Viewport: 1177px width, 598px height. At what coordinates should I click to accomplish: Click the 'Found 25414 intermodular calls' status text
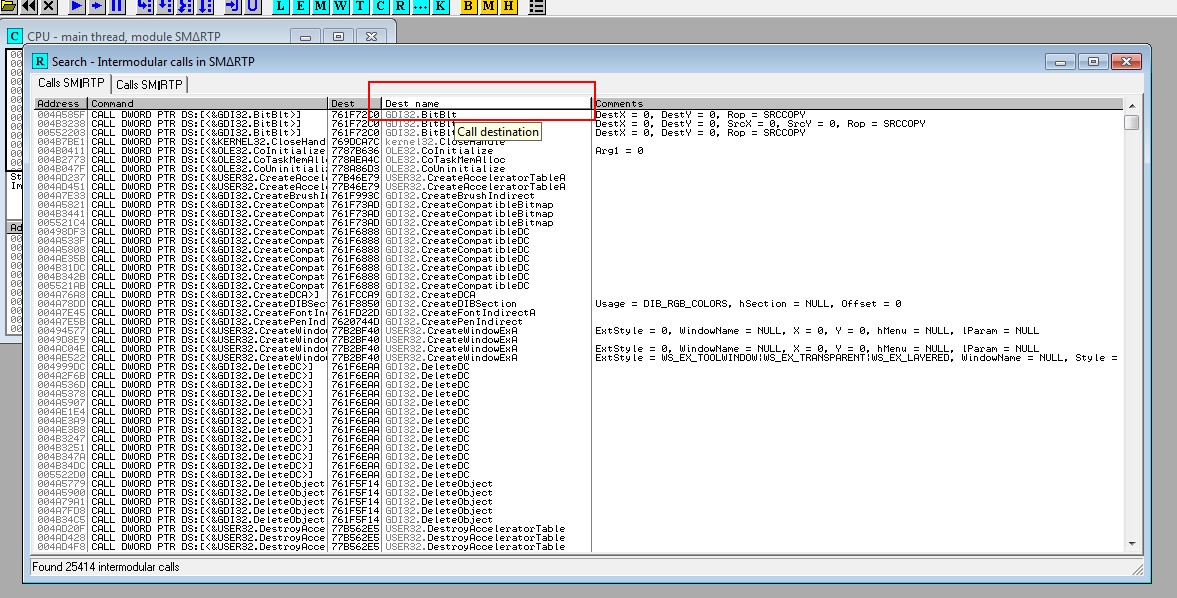[106, 567]
